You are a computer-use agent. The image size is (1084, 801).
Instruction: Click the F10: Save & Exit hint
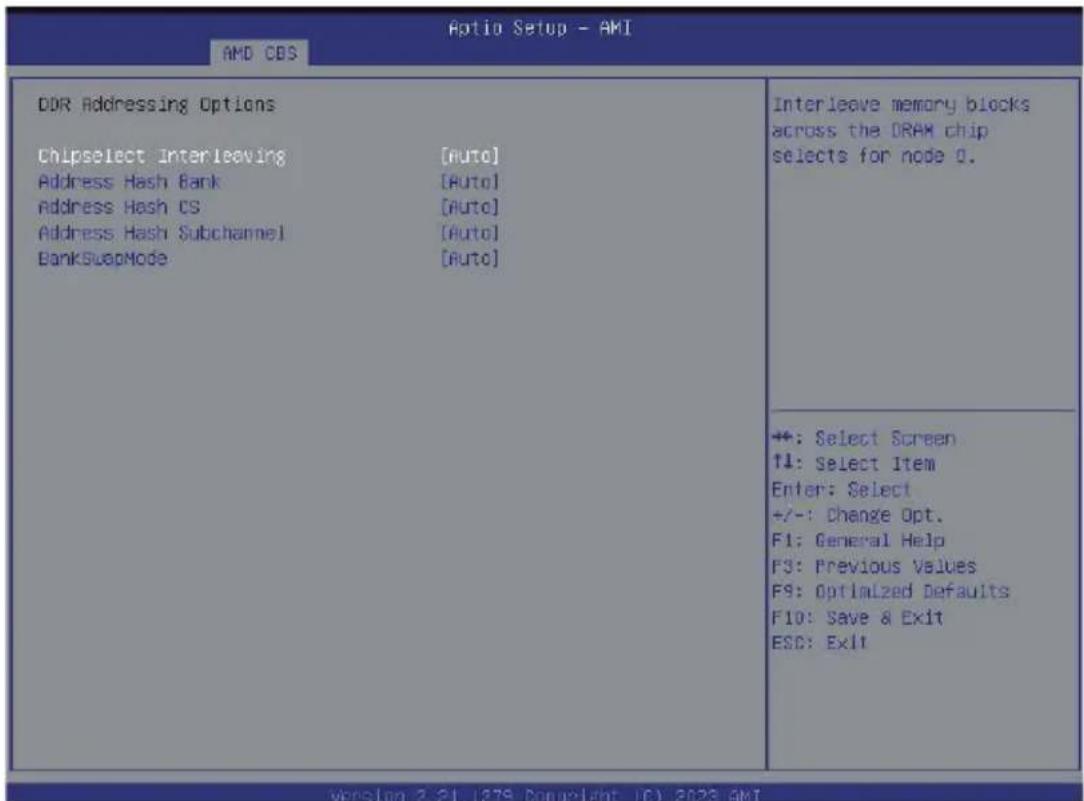857,617
